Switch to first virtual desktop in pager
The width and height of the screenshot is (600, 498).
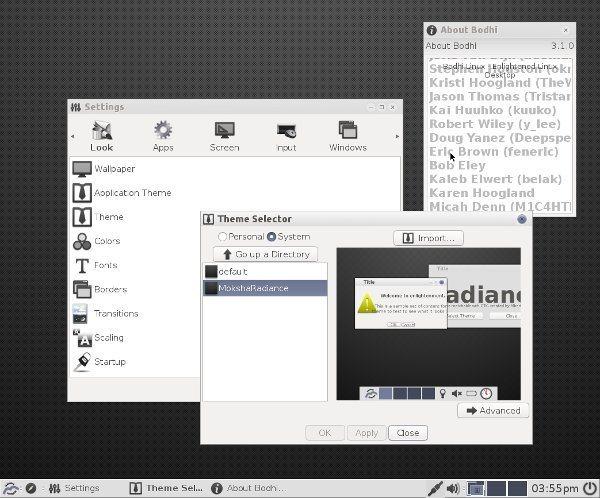tap(475, 489)
